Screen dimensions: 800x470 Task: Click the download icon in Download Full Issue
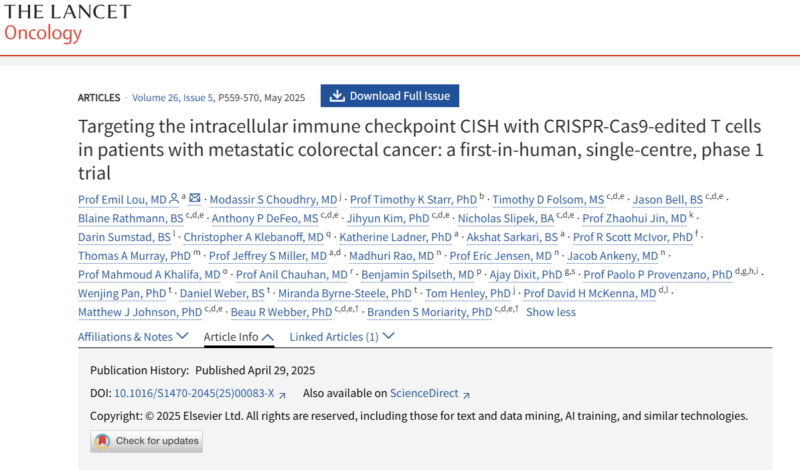pyautogui.click(x=337, y=96)
